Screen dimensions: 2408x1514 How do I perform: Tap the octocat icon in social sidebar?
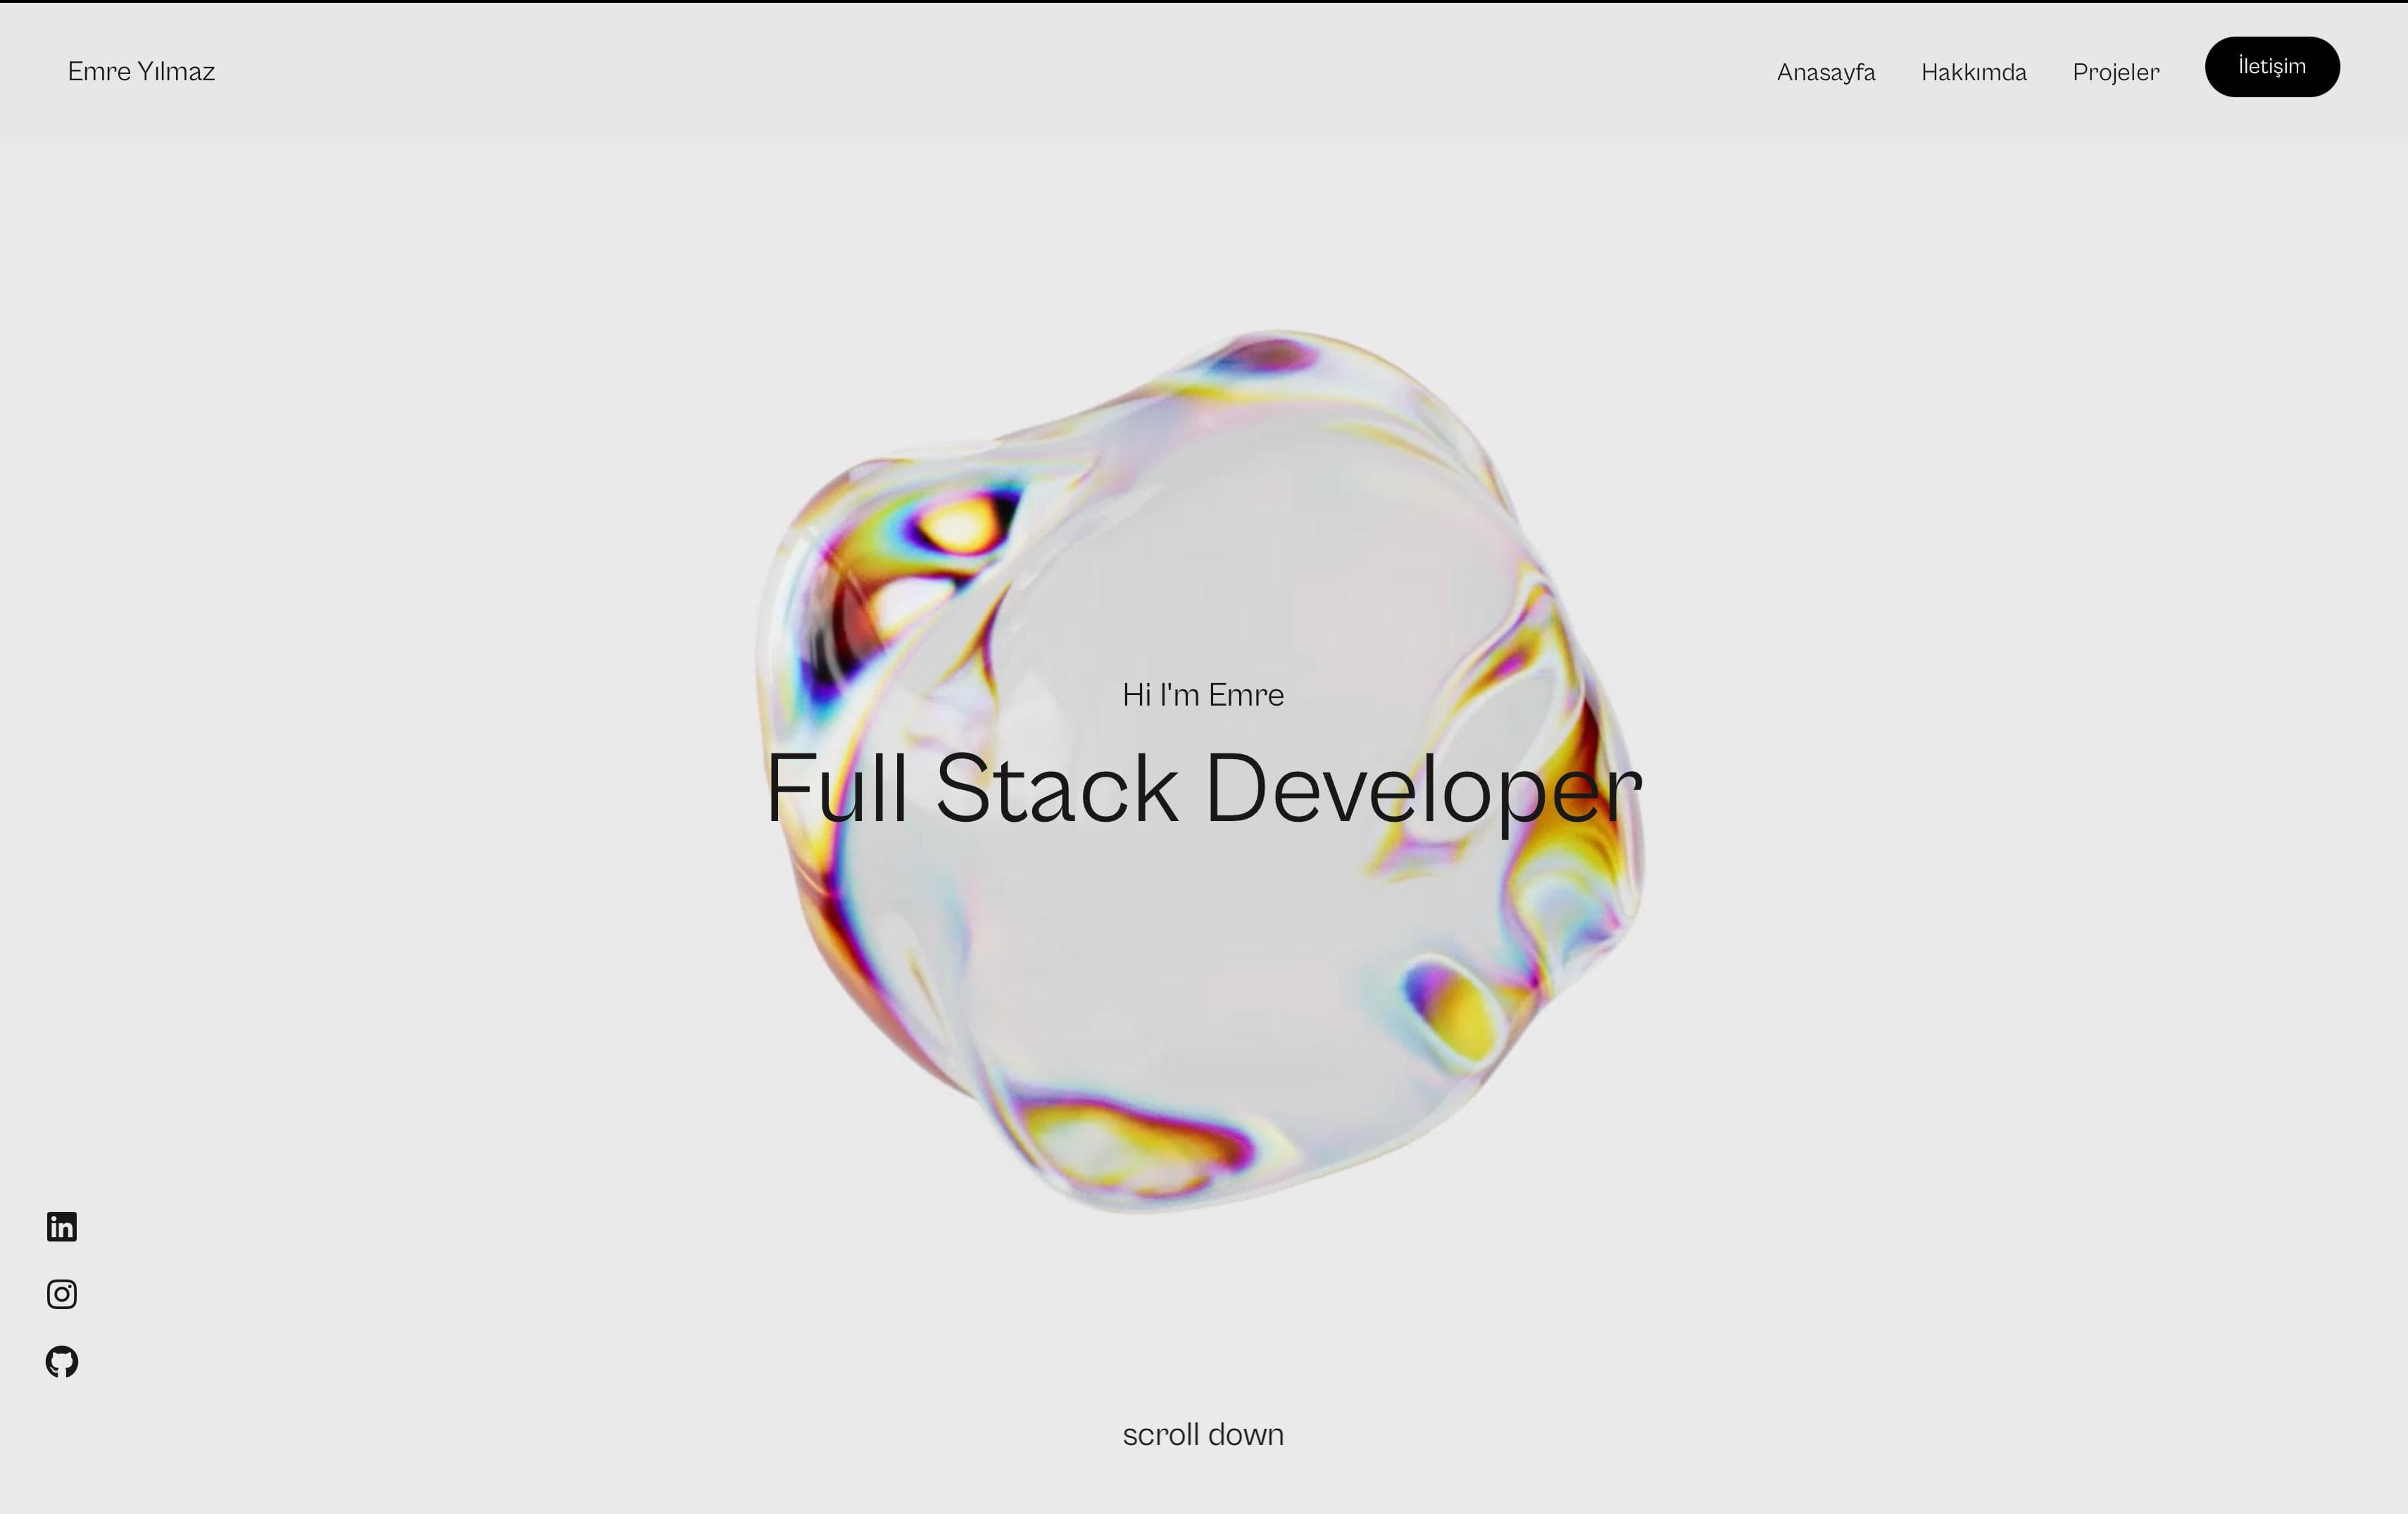click(x=62, y=1361)
